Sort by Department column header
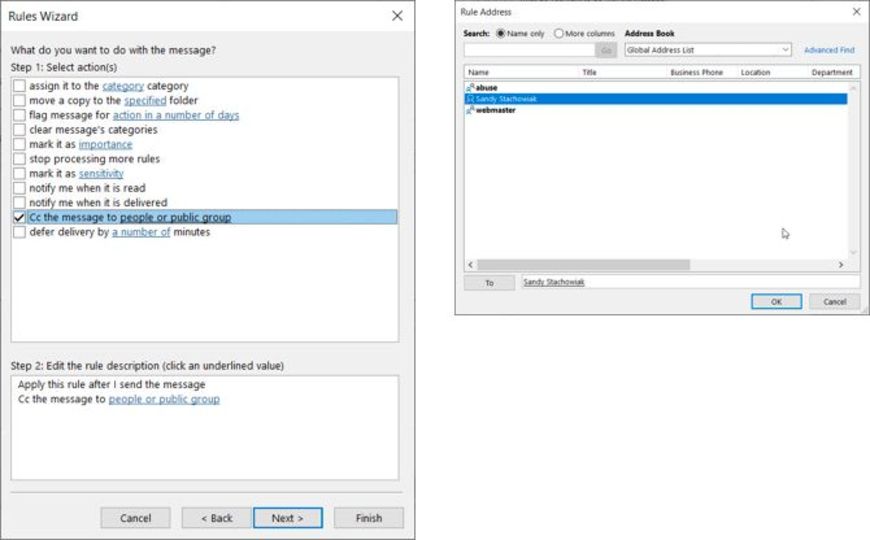Viewport: 870px width, 540px height. pyautogui.click(x=832, y=72)
